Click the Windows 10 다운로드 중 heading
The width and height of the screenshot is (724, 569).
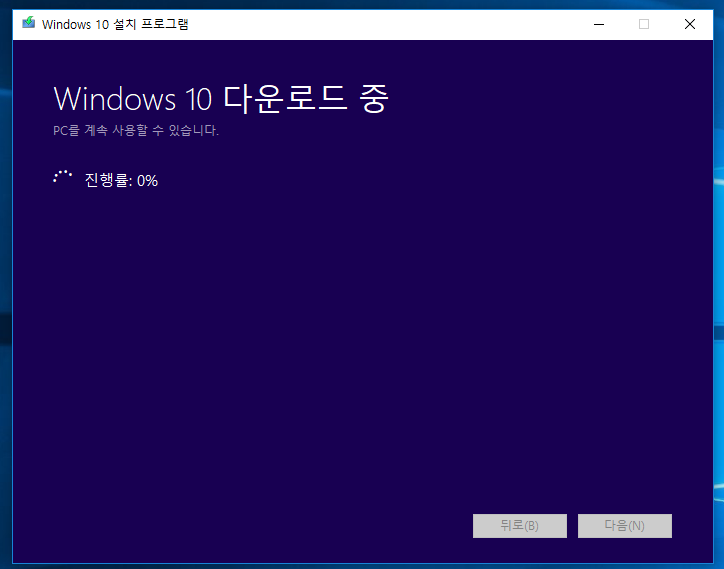[221, 98]
